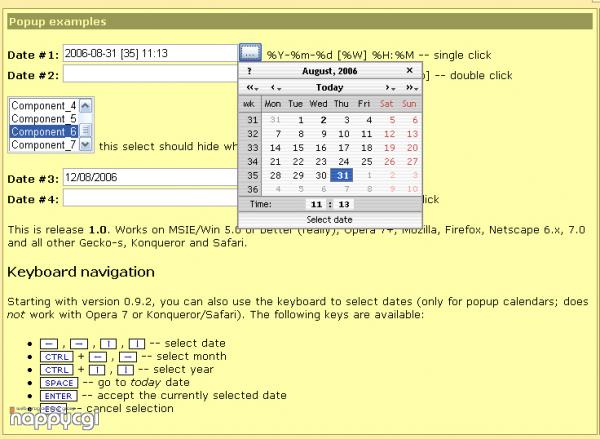Go to next month in calendar
The image size is (600, 439).
click(388, 88)
